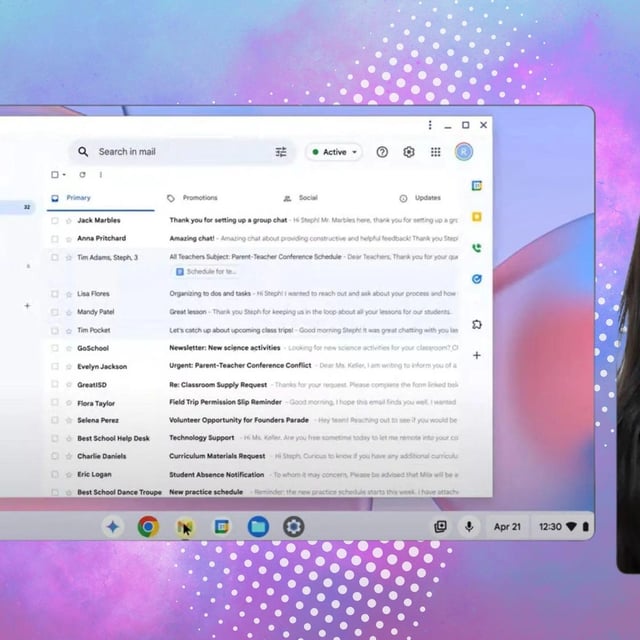Click the 32 unread count badge in sidebar
This screenshot has width=640, height=640.
pos(27,207)
